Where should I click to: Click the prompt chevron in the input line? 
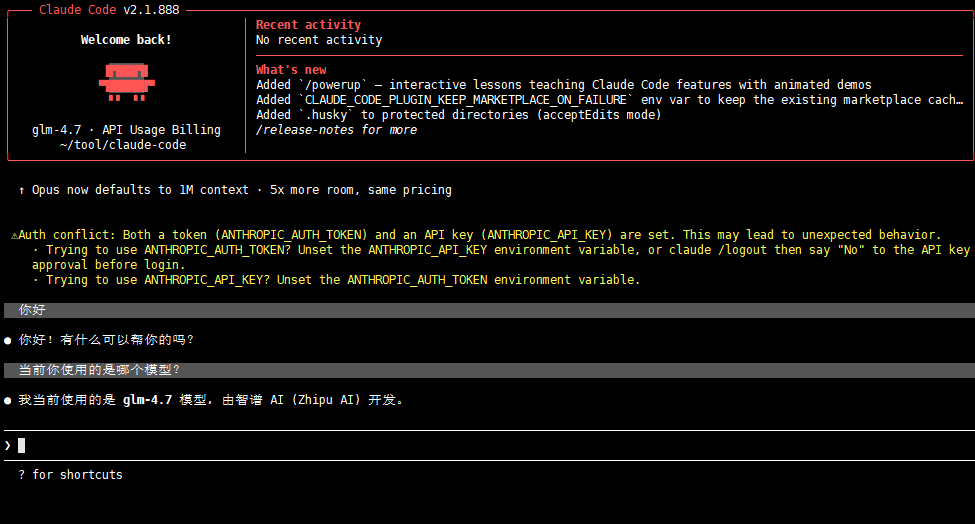7,445
